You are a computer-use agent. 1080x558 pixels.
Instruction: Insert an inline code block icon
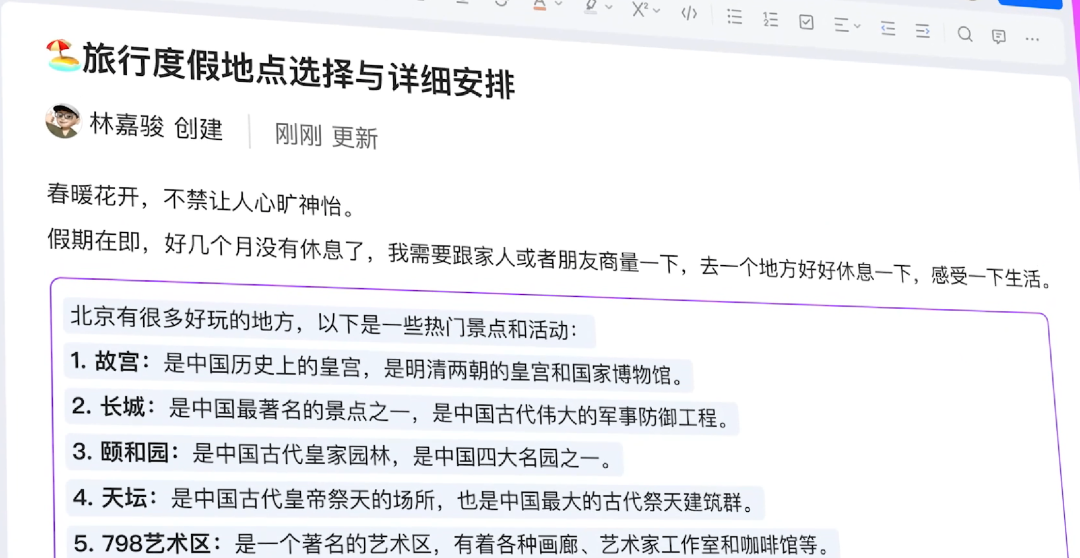pyautogui.click(x=689, y=13)
